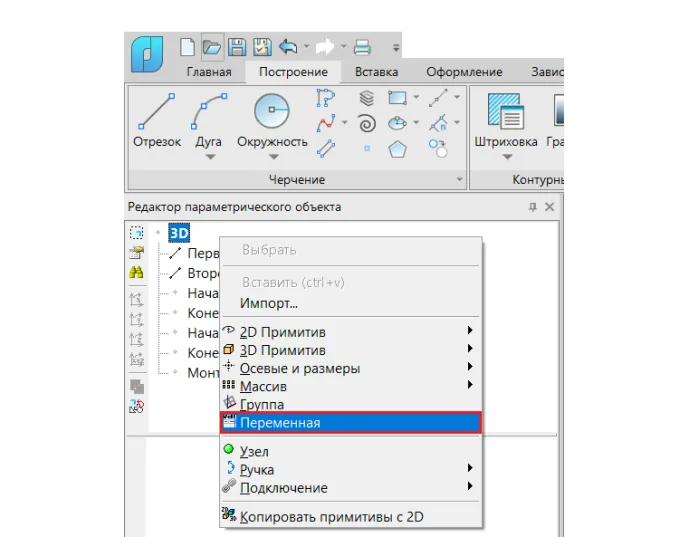Choose Импорт... in the context menu
The height and width of the screenshot is (537, 688).
[269, 303]
